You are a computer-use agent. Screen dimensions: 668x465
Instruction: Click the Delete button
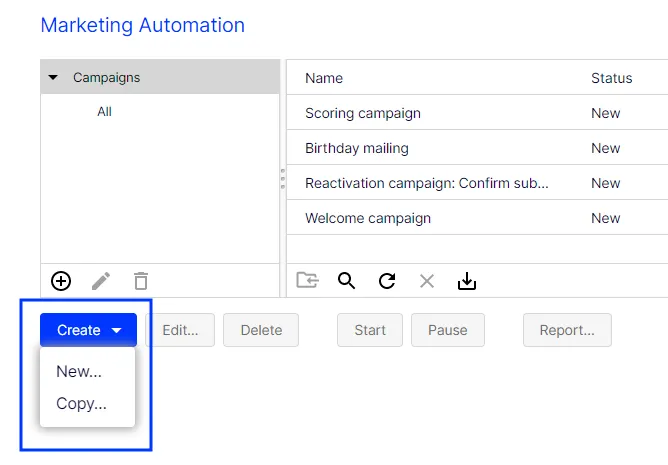(261, 330)
